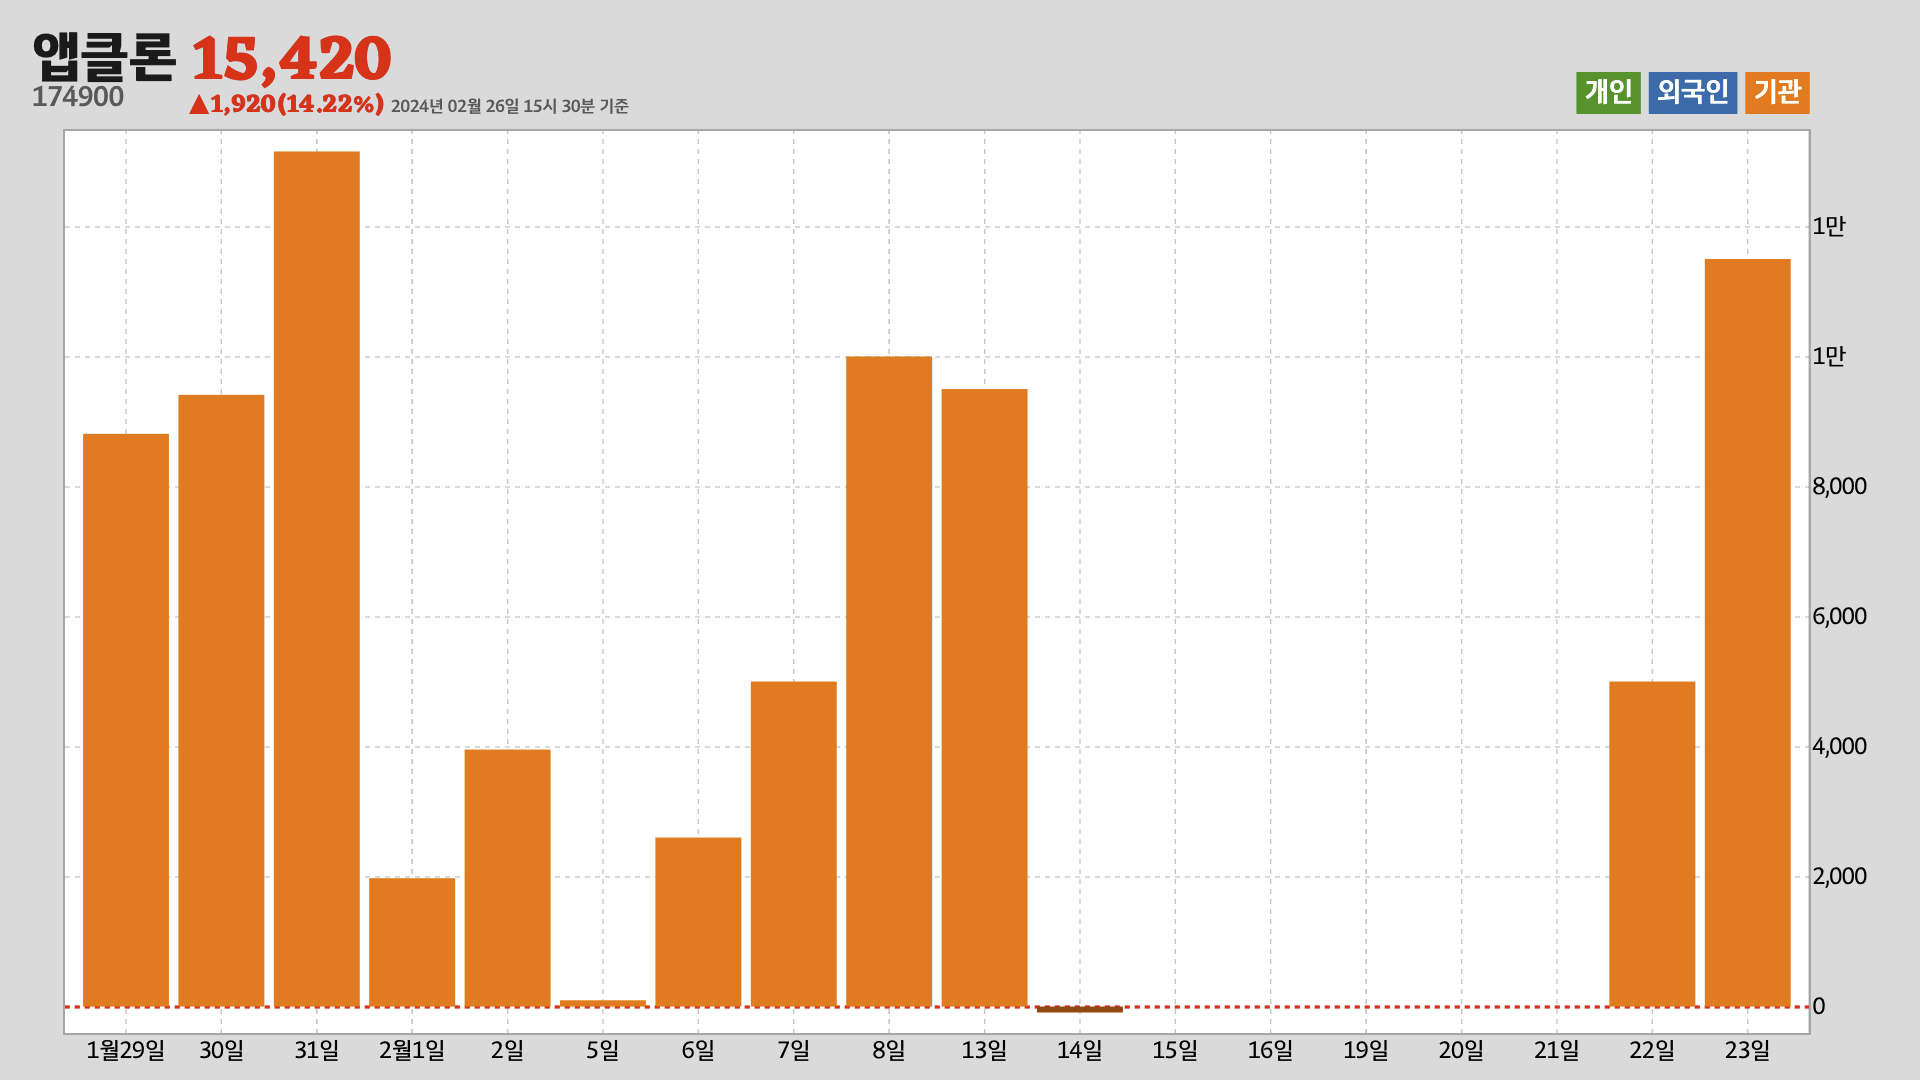
Task: Click the 15,420 price value
Action: [291, 59]
